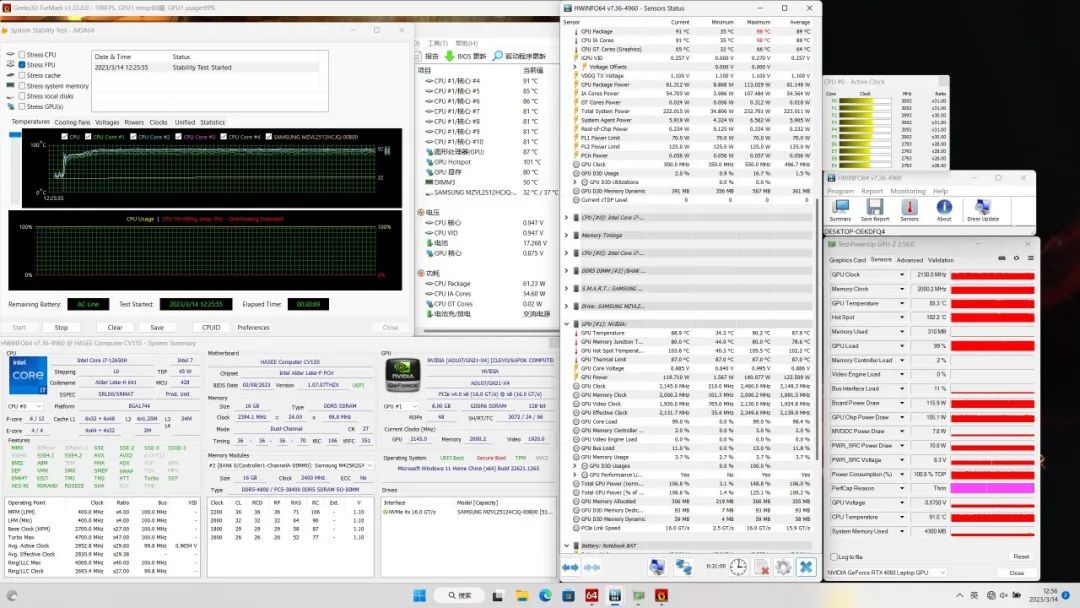
Task: Click the blue X icon in Sensors Status toolbar
Action: (x=806, y=567)
